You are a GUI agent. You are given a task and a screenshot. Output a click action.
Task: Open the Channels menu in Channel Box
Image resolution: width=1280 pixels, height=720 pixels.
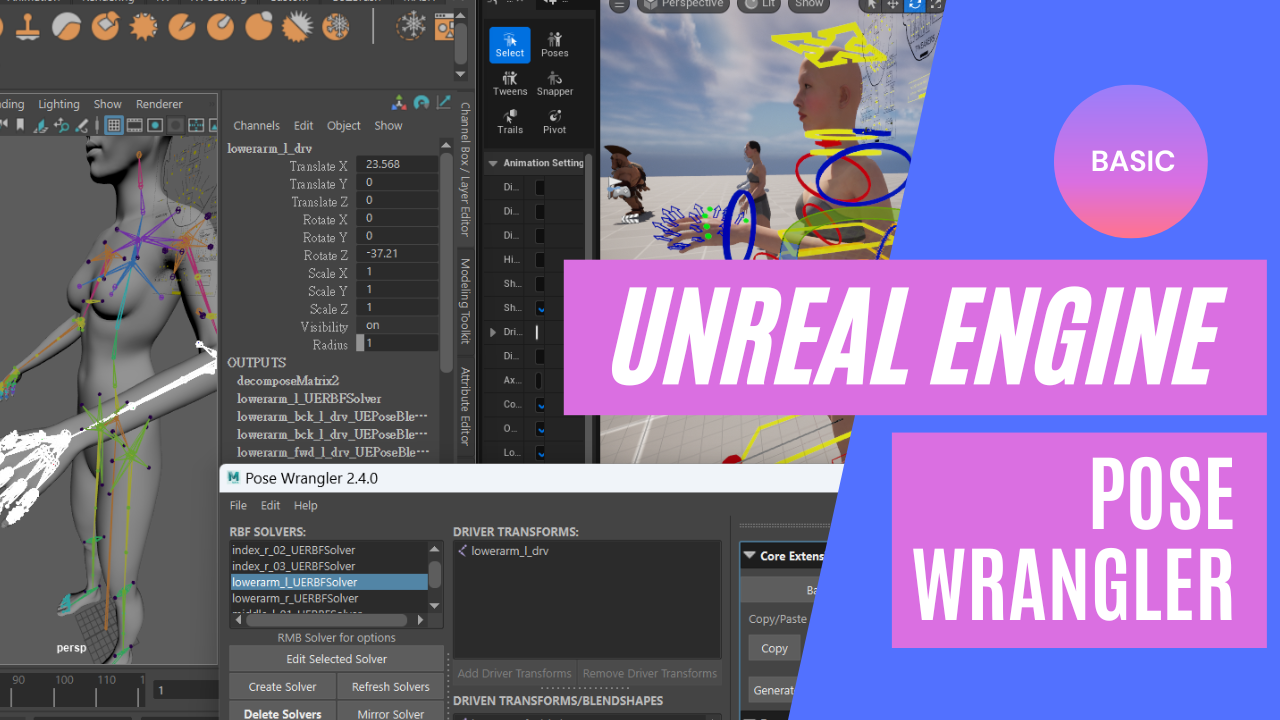pyautogui.click(x=256, y=126)
